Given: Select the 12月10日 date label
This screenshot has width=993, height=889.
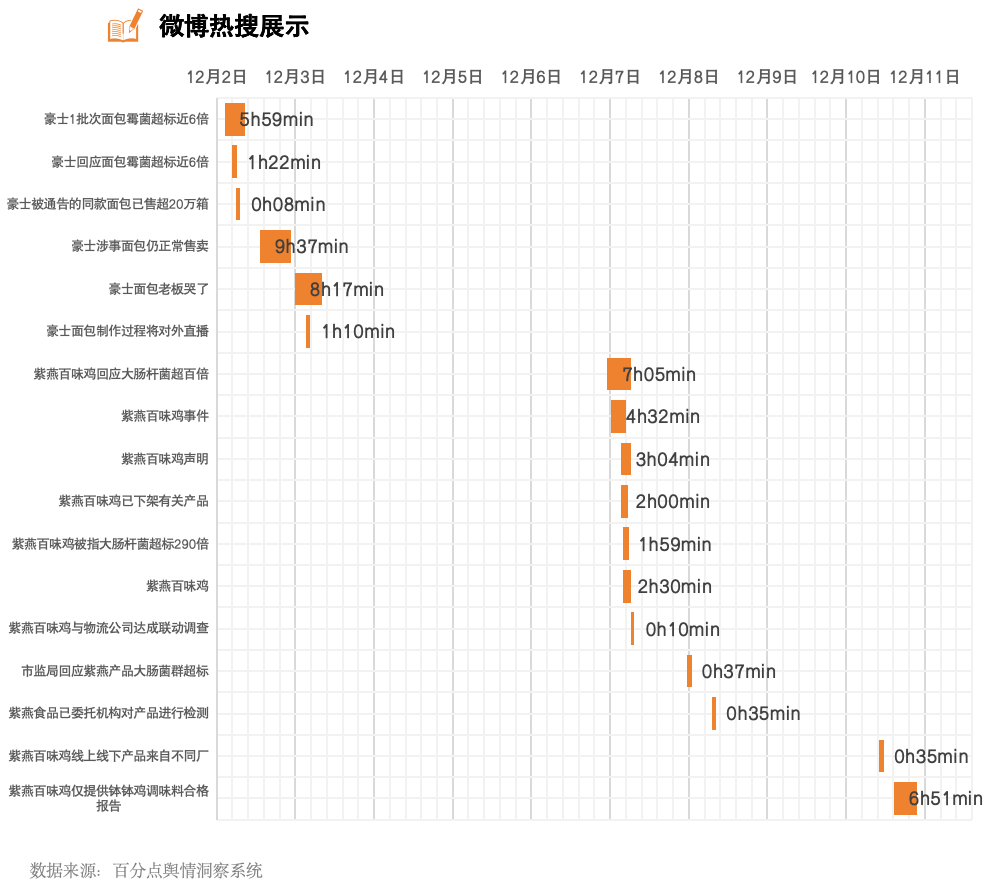Looking at the screenshot, I should pyautogui.click(x=846, y=77).
